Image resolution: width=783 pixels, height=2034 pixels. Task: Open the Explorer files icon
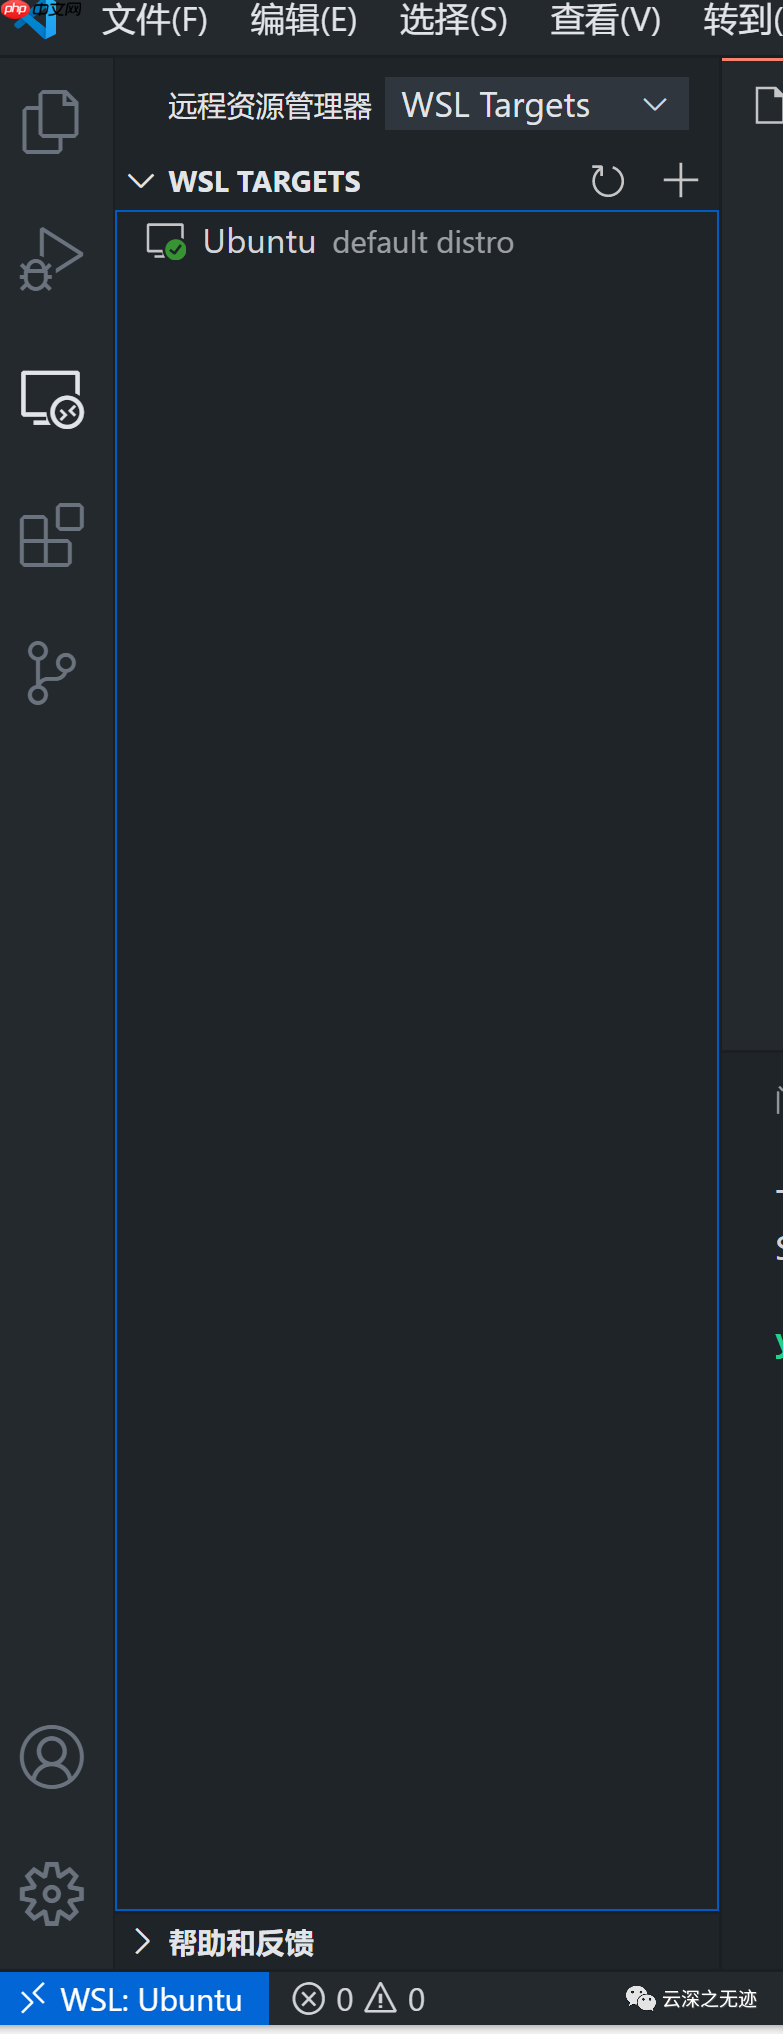(51, 122)
